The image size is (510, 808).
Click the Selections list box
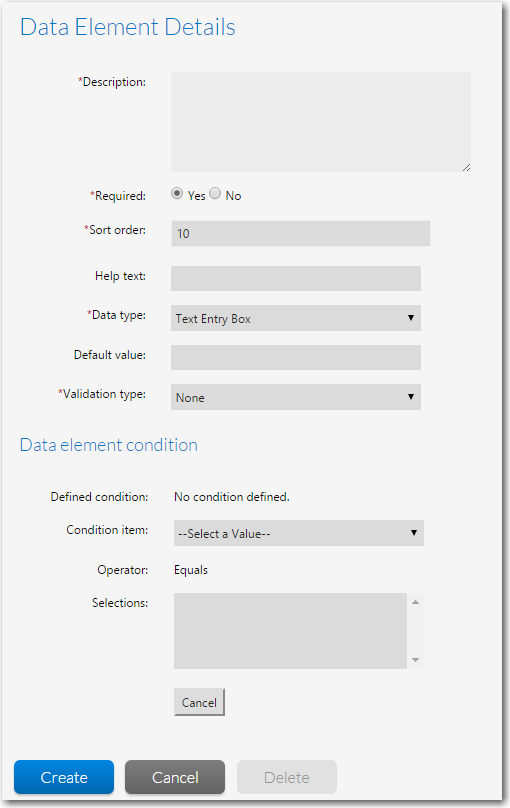(x=291, y=631)
